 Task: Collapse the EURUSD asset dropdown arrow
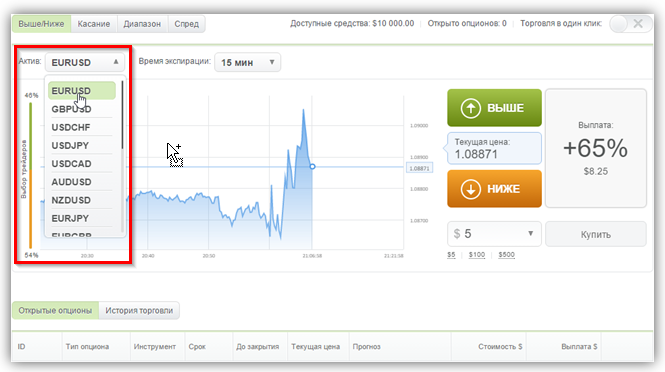[x=116, y=62]
